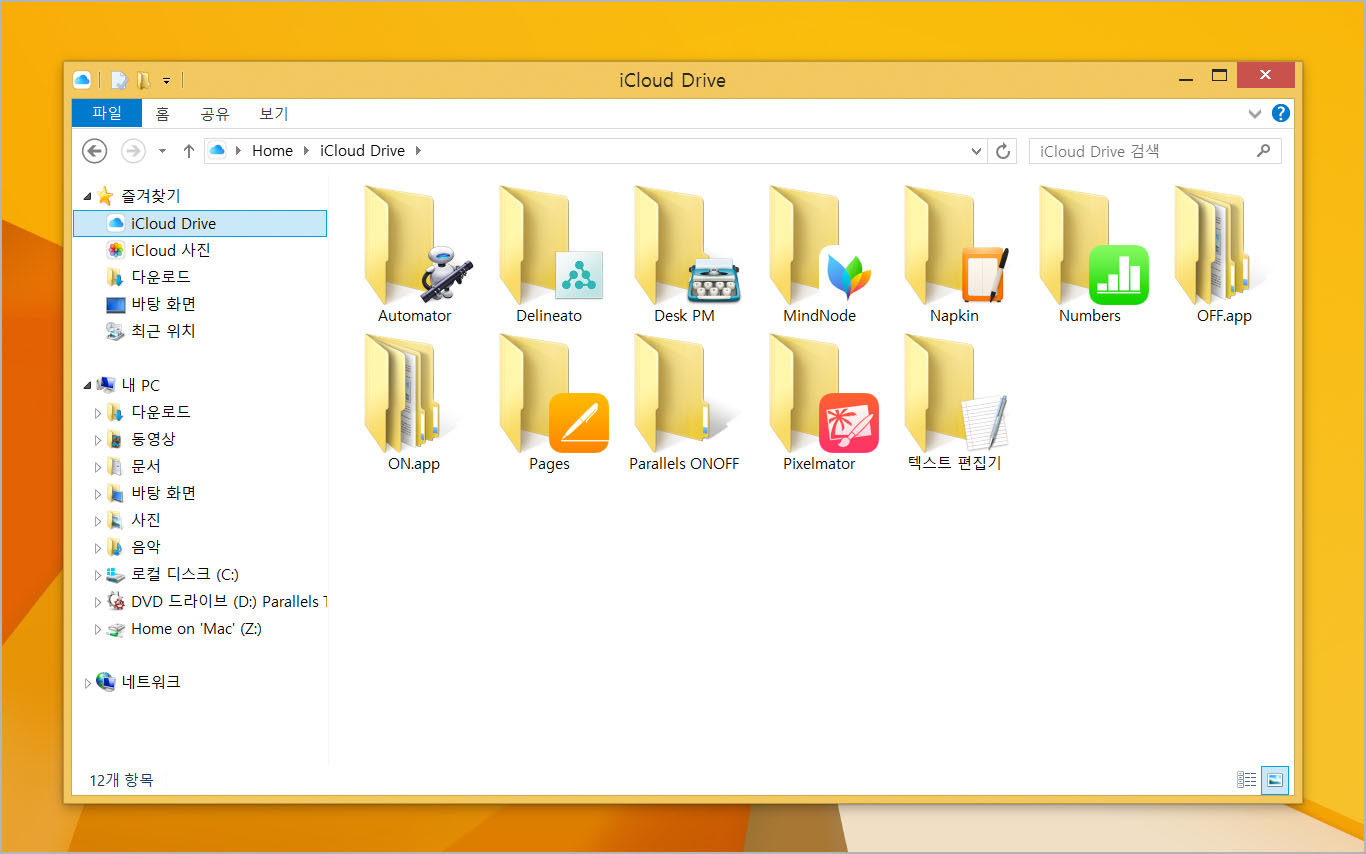Image resolution: width=1366 pixels, height=854 pixels.
Task: Open the recent locations dropdown arrow
Action: pyautogui.click(x=163, y=151)
